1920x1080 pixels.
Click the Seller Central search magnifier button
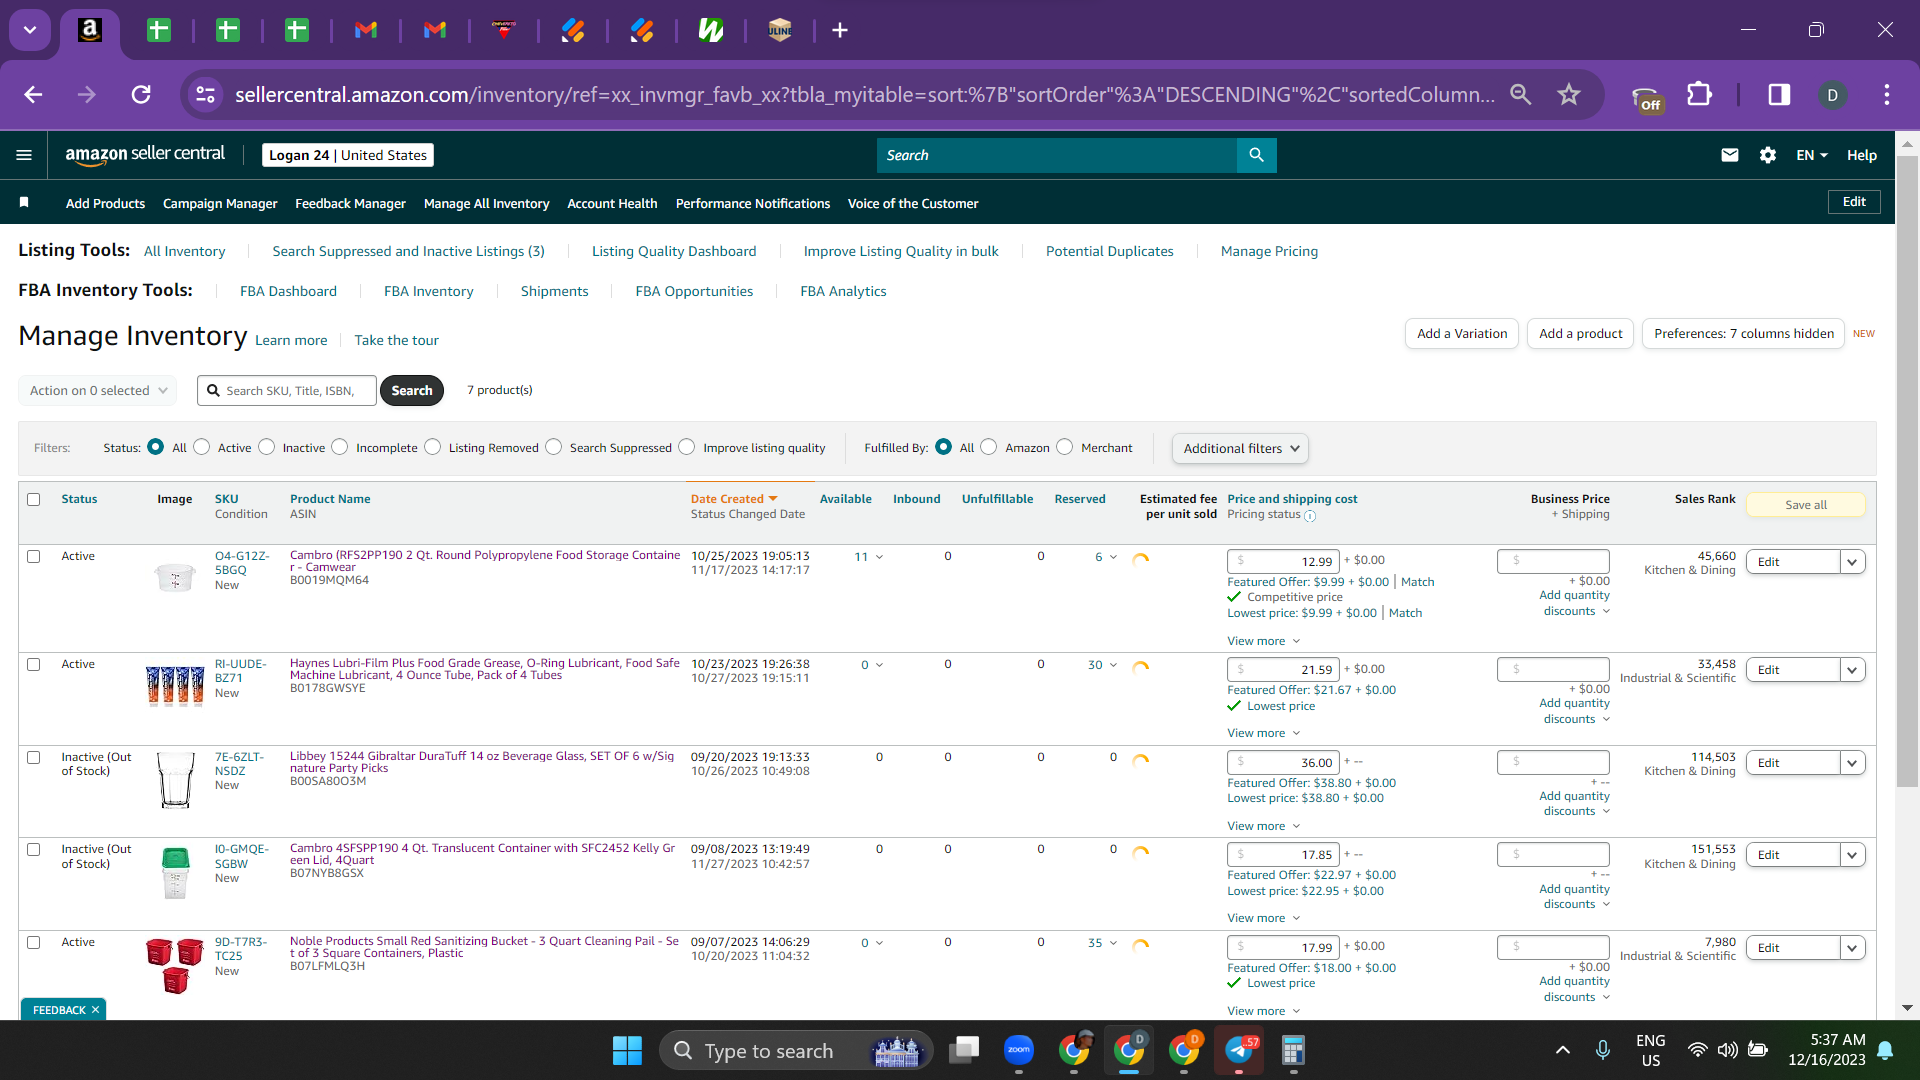(1257, 155)
